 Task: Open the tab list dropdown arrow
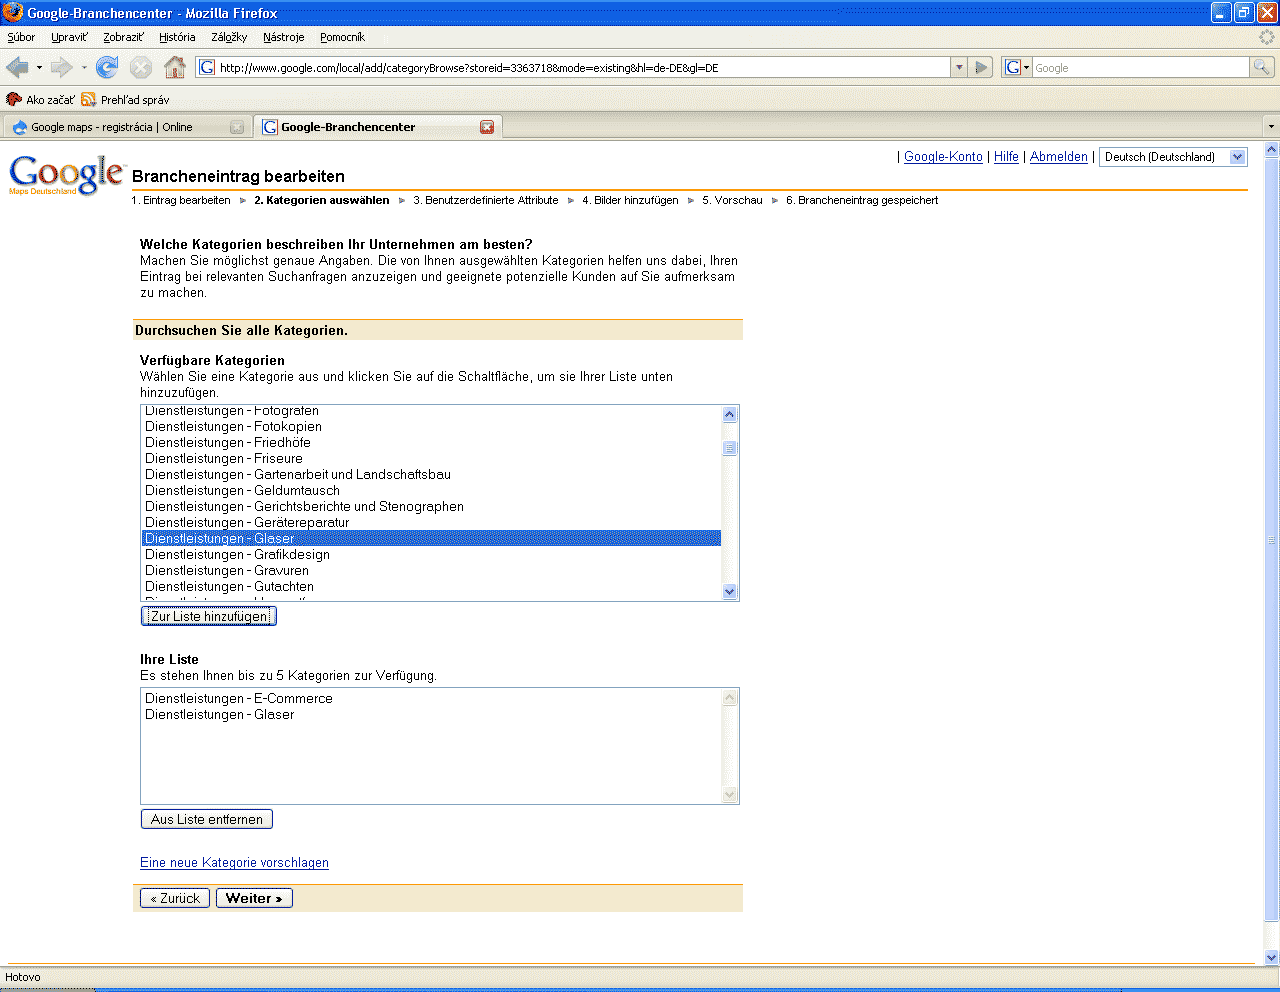click(x=1271, y=127)
